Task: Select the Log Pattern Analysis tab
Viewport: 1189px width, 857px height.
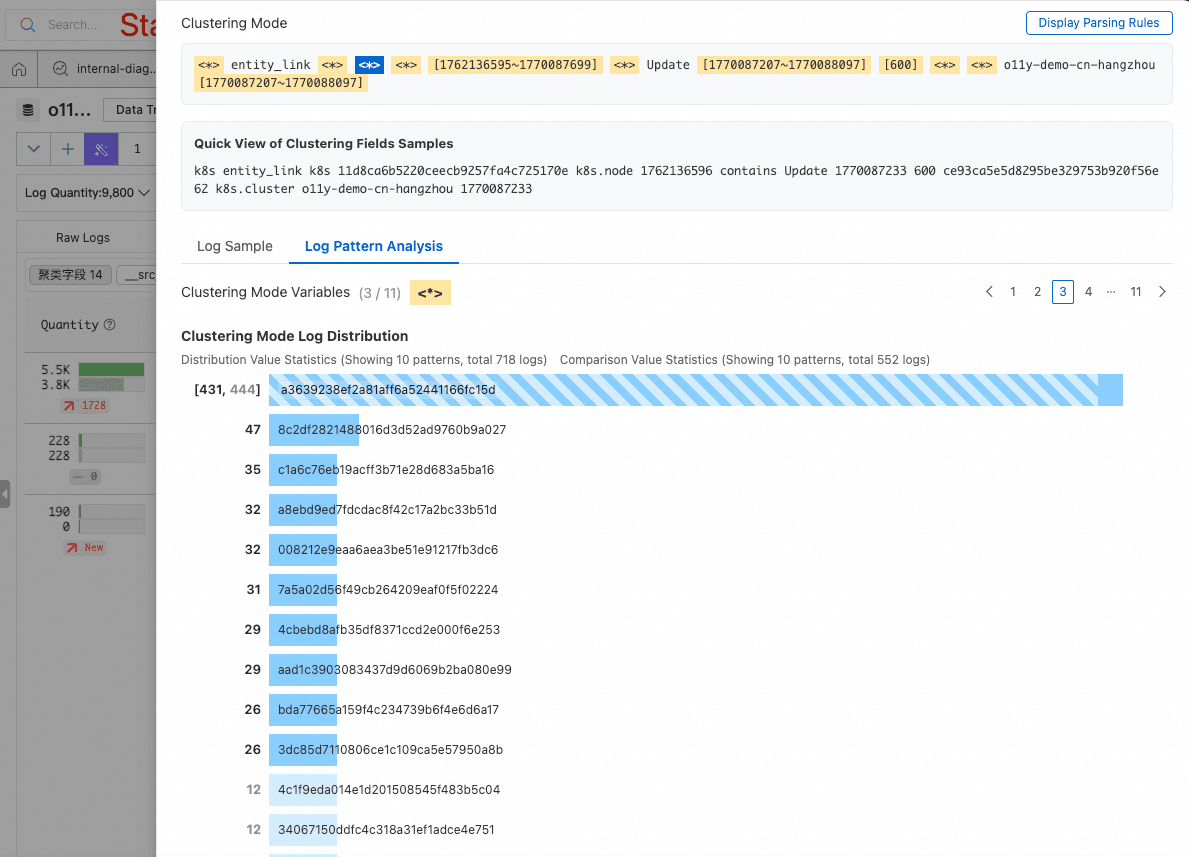Action: pyautogui.click(x=373, y=246)
